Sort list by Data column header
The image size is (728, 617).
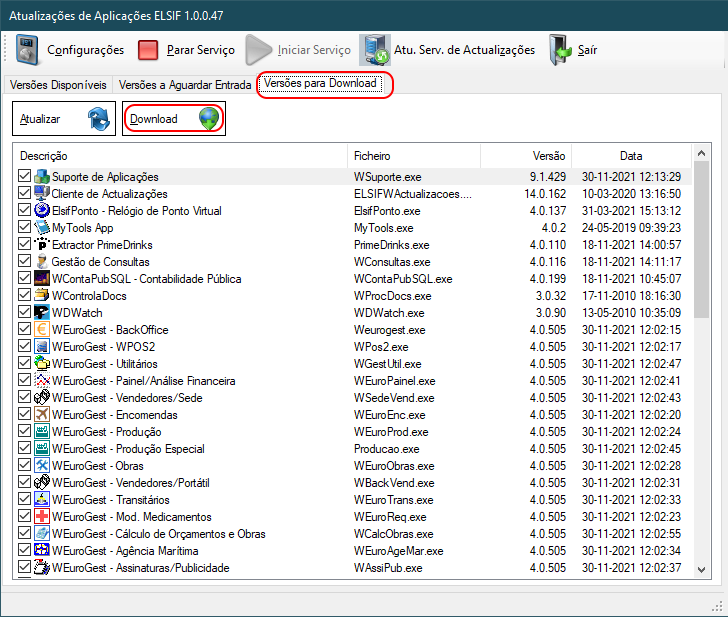tap(630, 156)
